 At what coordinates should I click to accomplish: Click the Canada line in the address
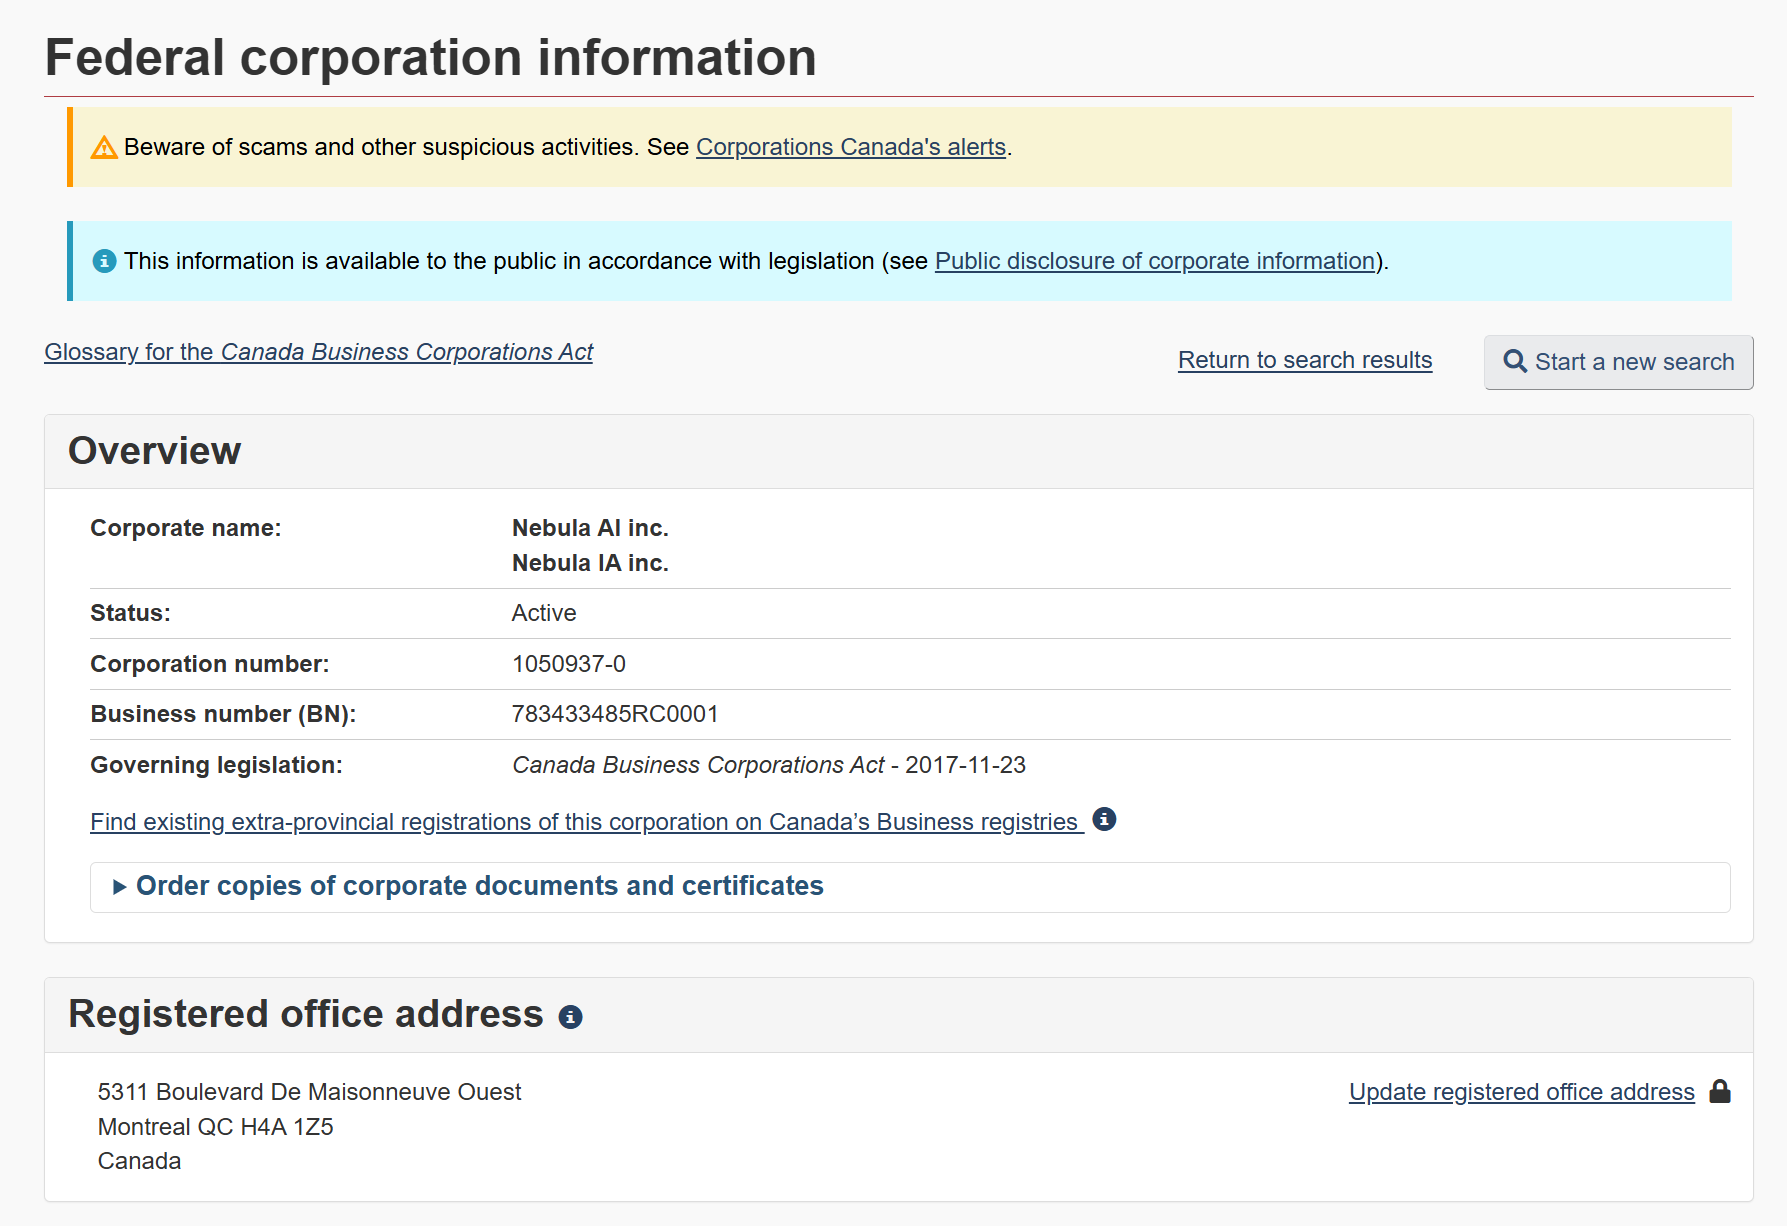139,1161
